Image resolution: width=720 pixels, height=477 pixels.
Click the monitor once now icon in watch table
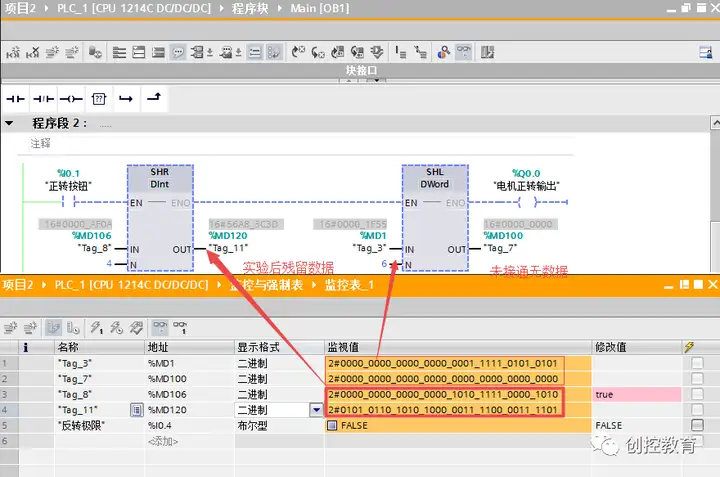(x=180, y=328)
